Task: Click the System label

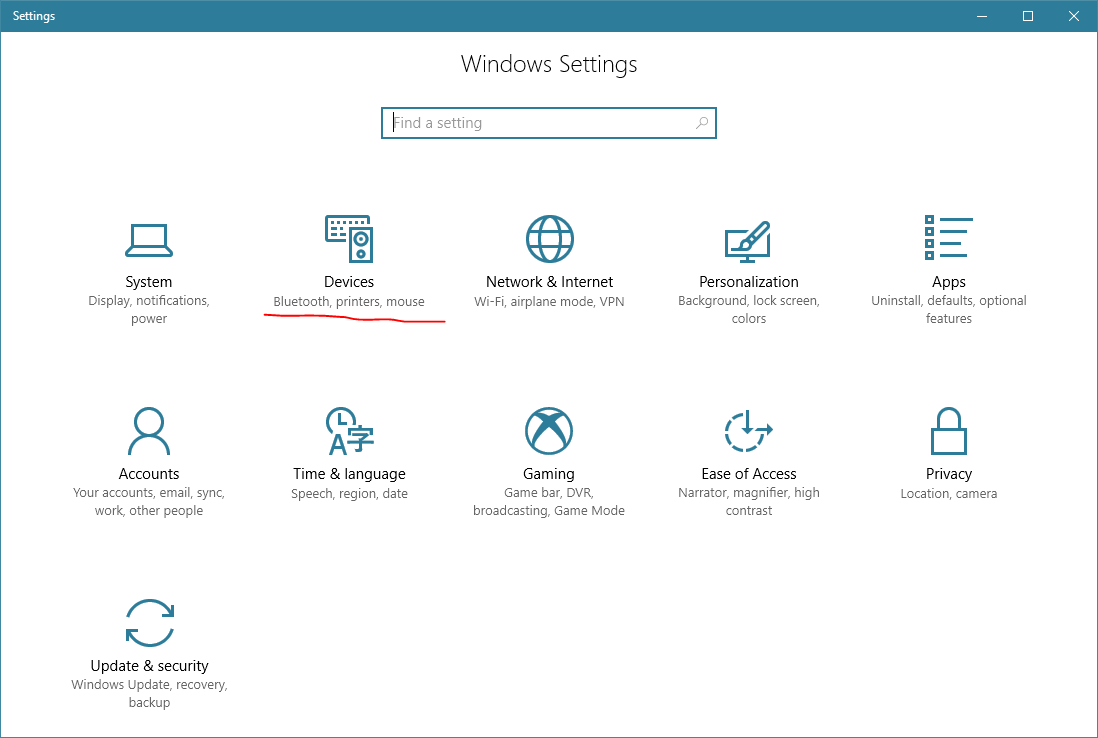Action: [148, 281]
